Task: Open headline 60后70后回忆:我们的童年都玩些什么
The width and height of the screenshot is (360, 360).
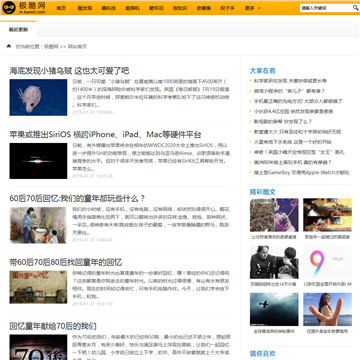Action: [77, 198]
